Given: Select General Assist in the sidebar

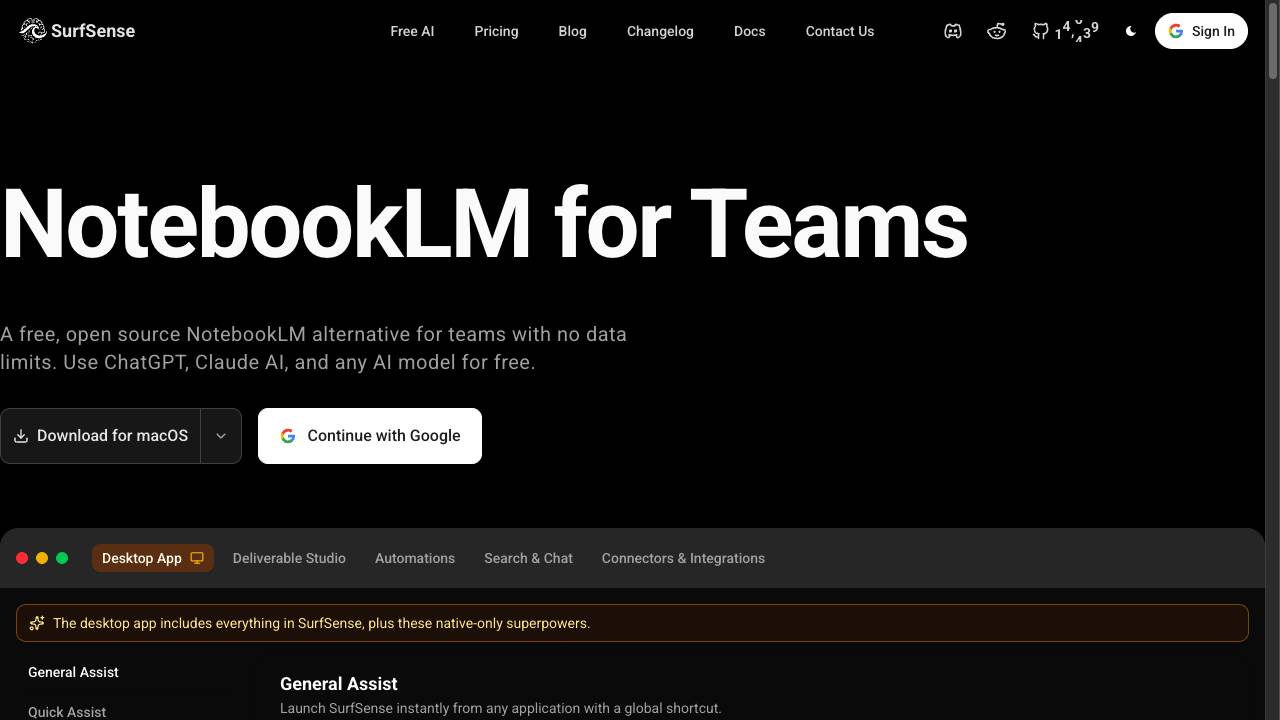Looking at the screenshot, I should click(73, 672).
